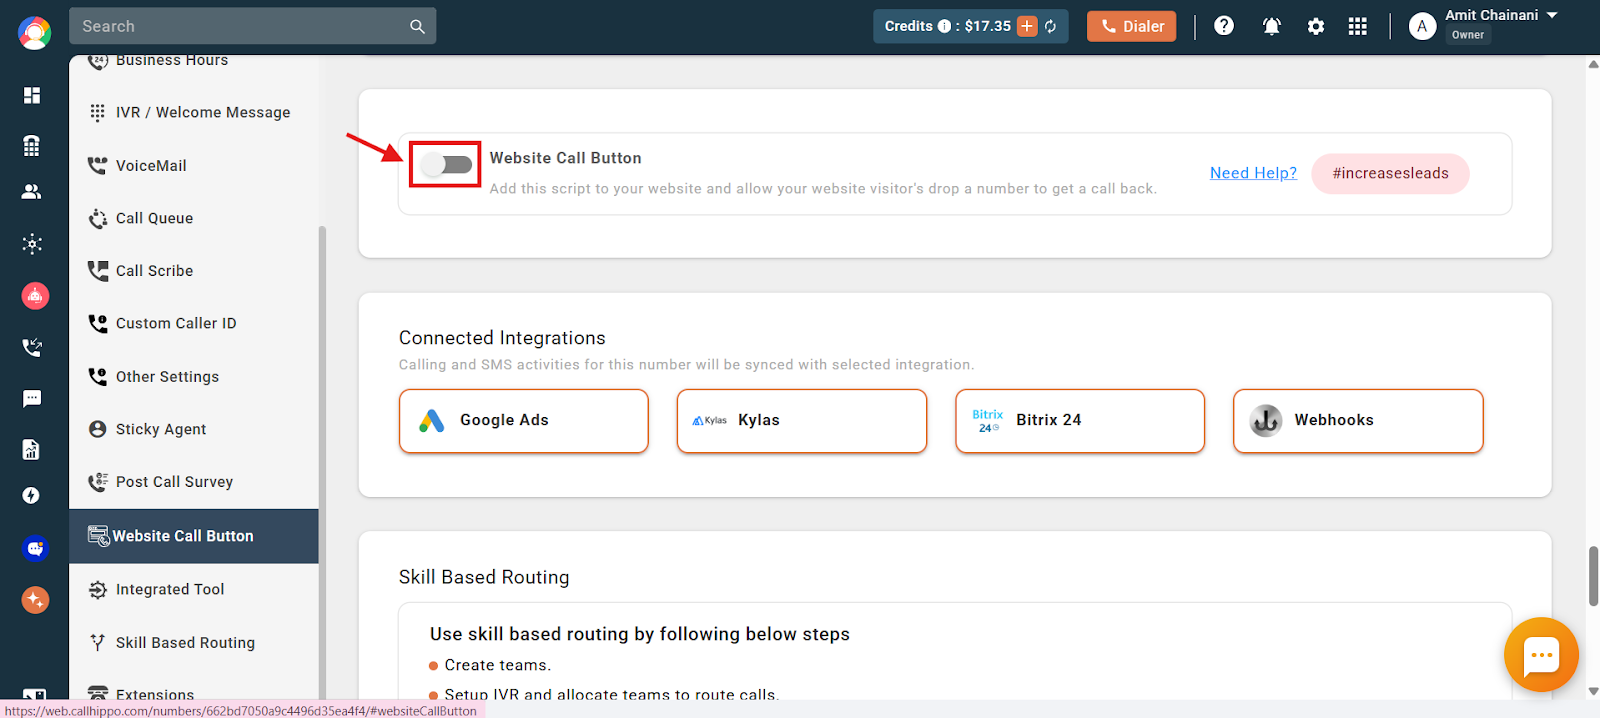The height and width of the screenshot is (718, 1600).
Task: Click the search magnifier icon
Action: (417, 27)
